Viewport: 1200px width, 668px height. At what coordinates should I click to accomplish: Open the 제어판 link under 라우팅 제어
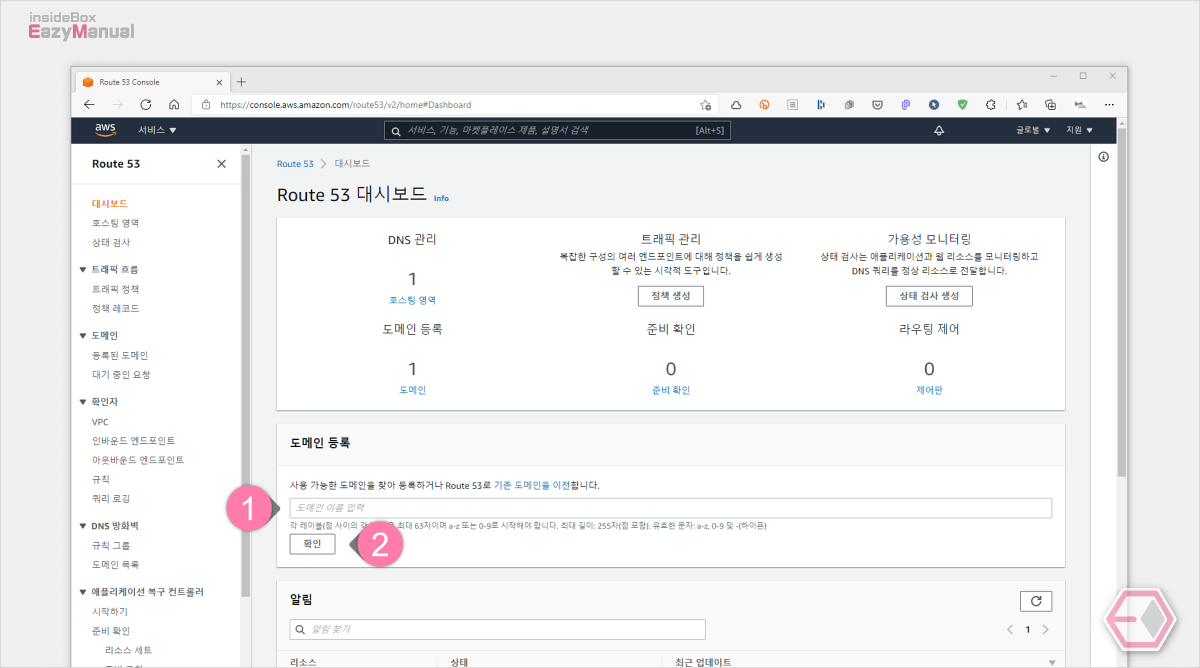click(929, 390)
